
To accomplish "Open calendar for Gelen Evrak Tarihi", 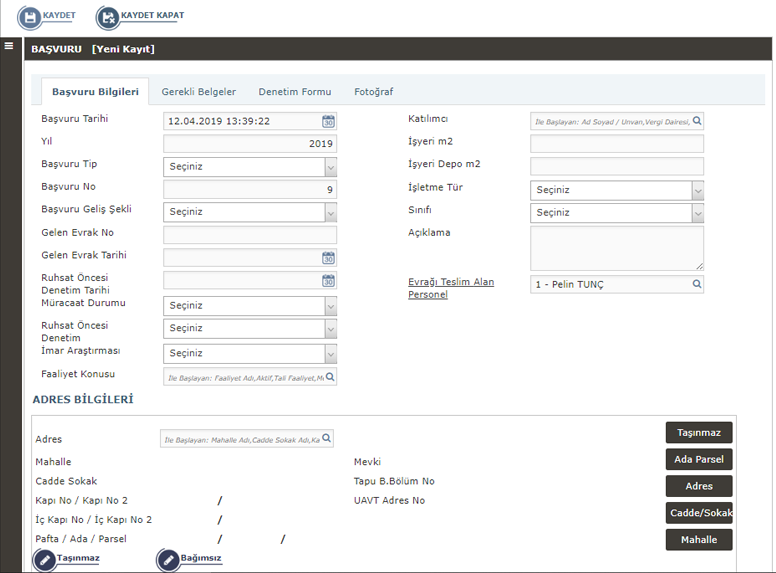I will [328, 258].
